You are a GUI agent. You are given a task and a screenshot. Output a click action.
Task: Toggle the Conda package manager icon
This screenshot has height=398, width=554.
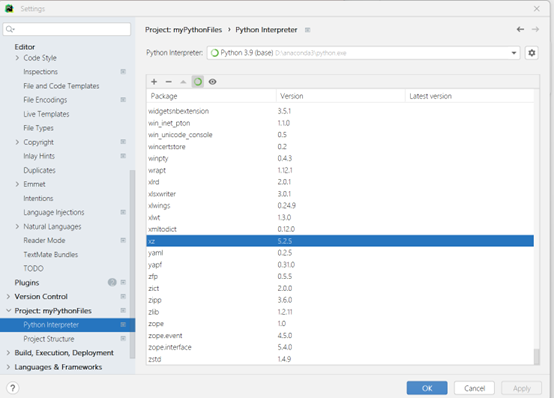[x=198, y=82]
